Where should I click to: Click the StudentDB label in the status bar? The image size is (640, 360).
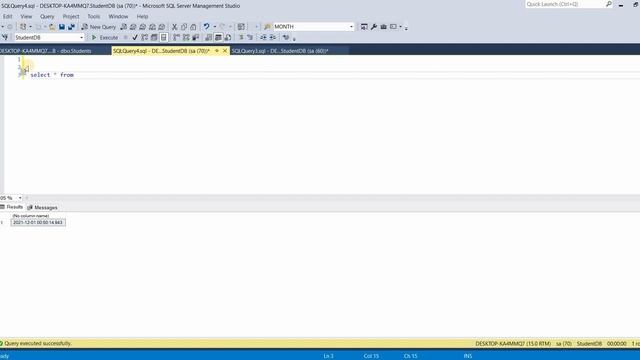click(x=589, y=344)
